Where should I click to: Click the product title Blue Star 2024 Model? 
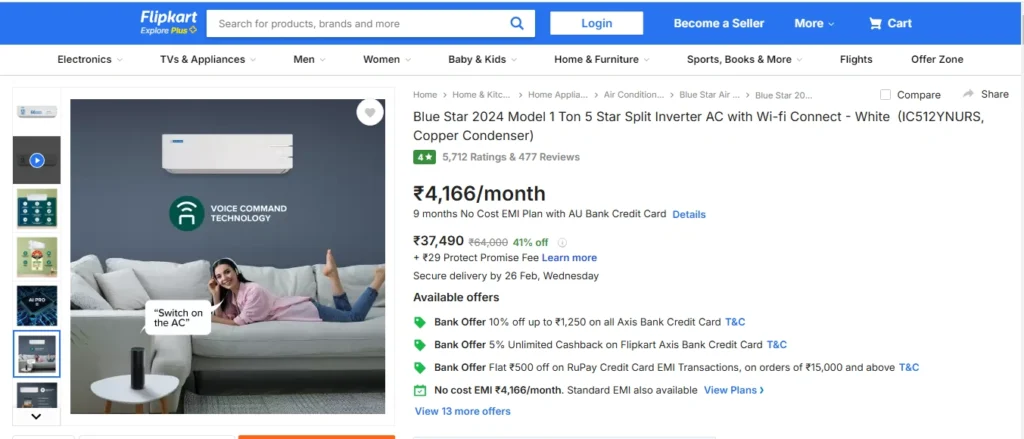(x=698, y=126)
